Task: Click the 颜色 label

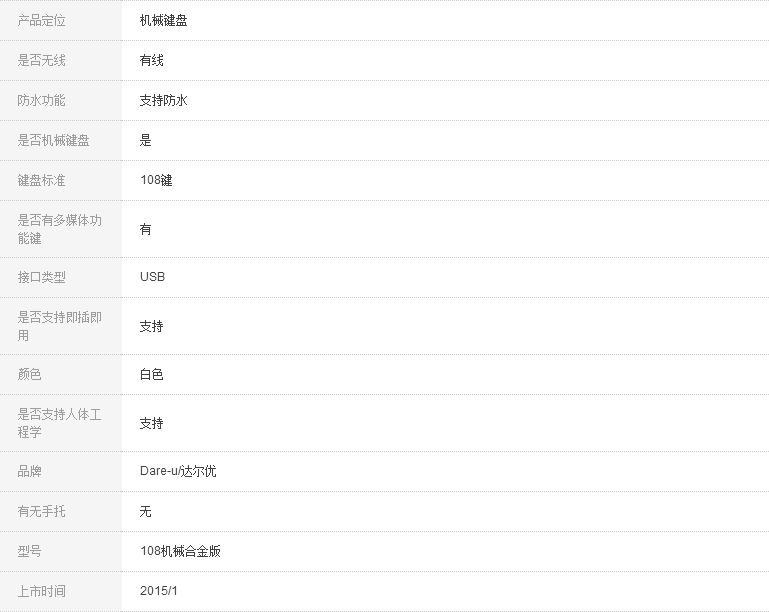Action: (30, 374)
